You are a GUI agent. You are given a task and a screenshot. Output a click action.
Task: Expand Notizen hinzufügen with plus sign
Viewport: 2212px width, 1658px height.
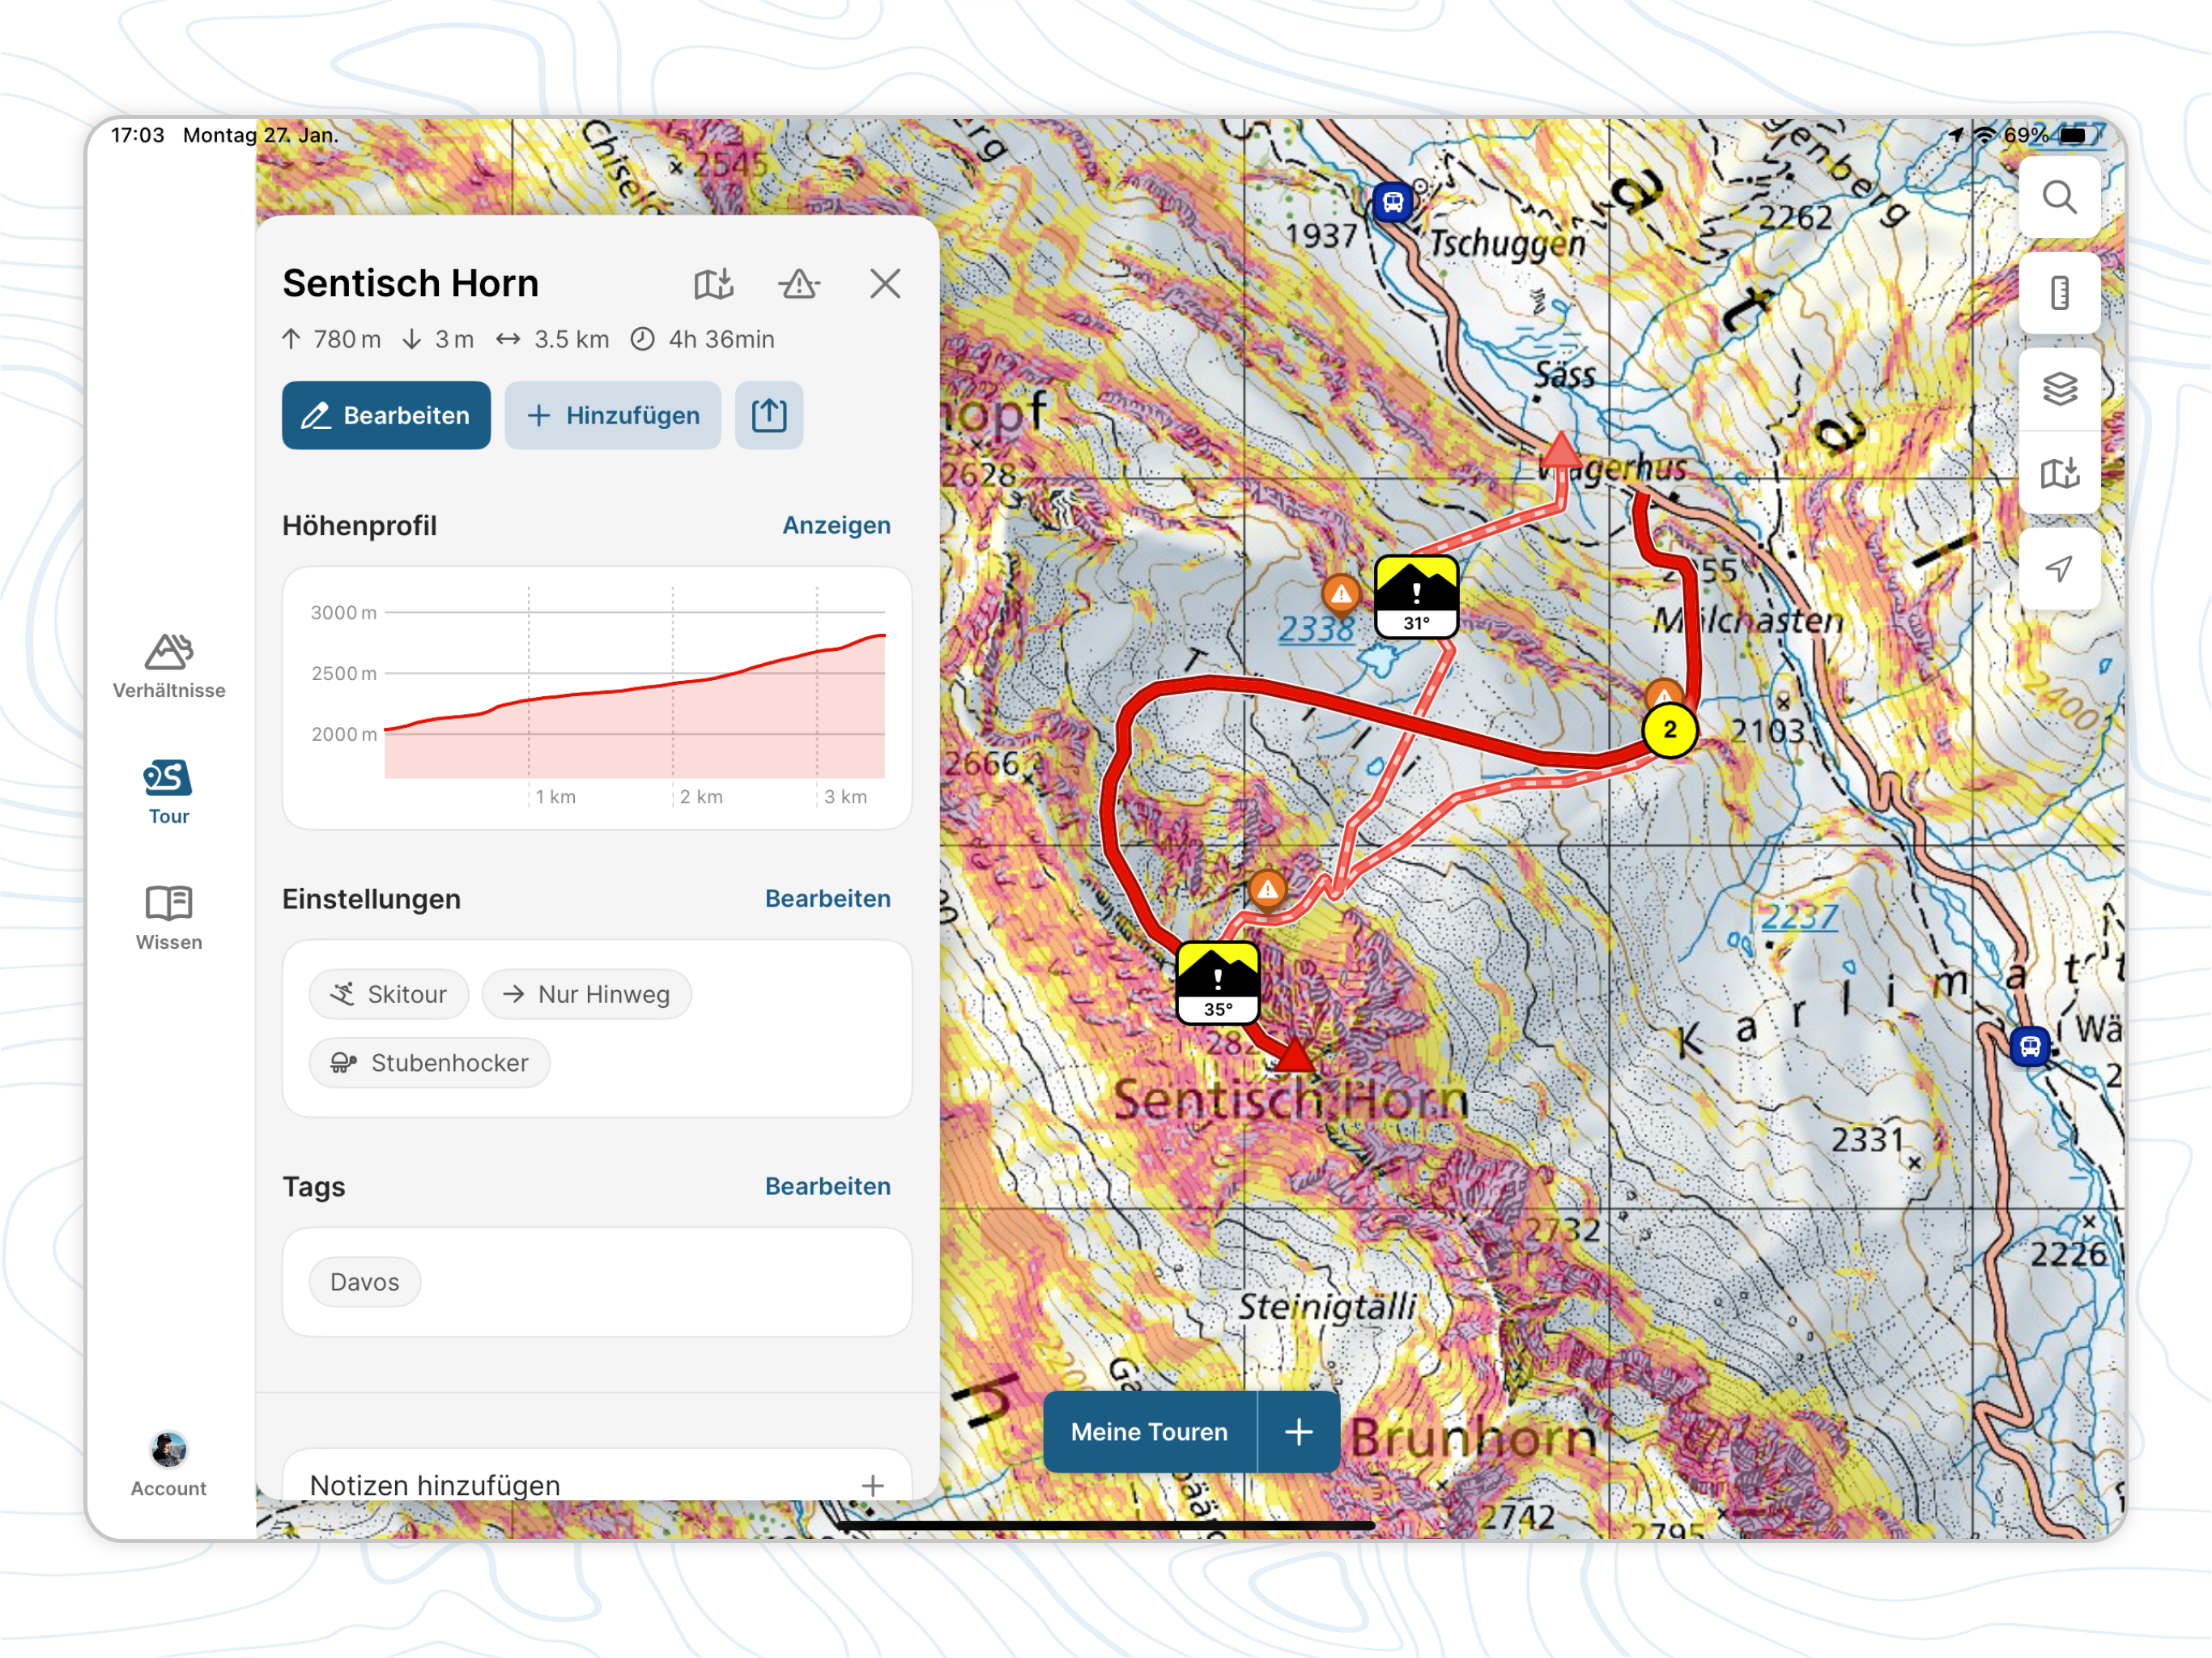pyautogui.click(x=872, y=1485)
